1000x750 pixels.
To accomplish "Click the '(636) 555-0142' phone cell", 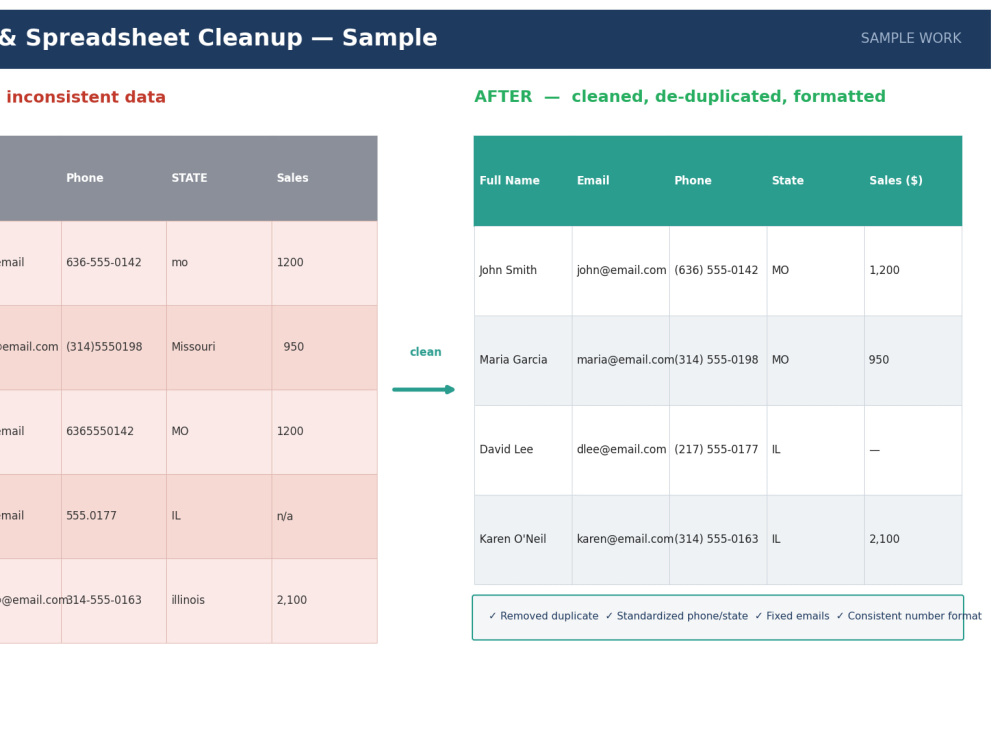I will [x=716, y=270].
